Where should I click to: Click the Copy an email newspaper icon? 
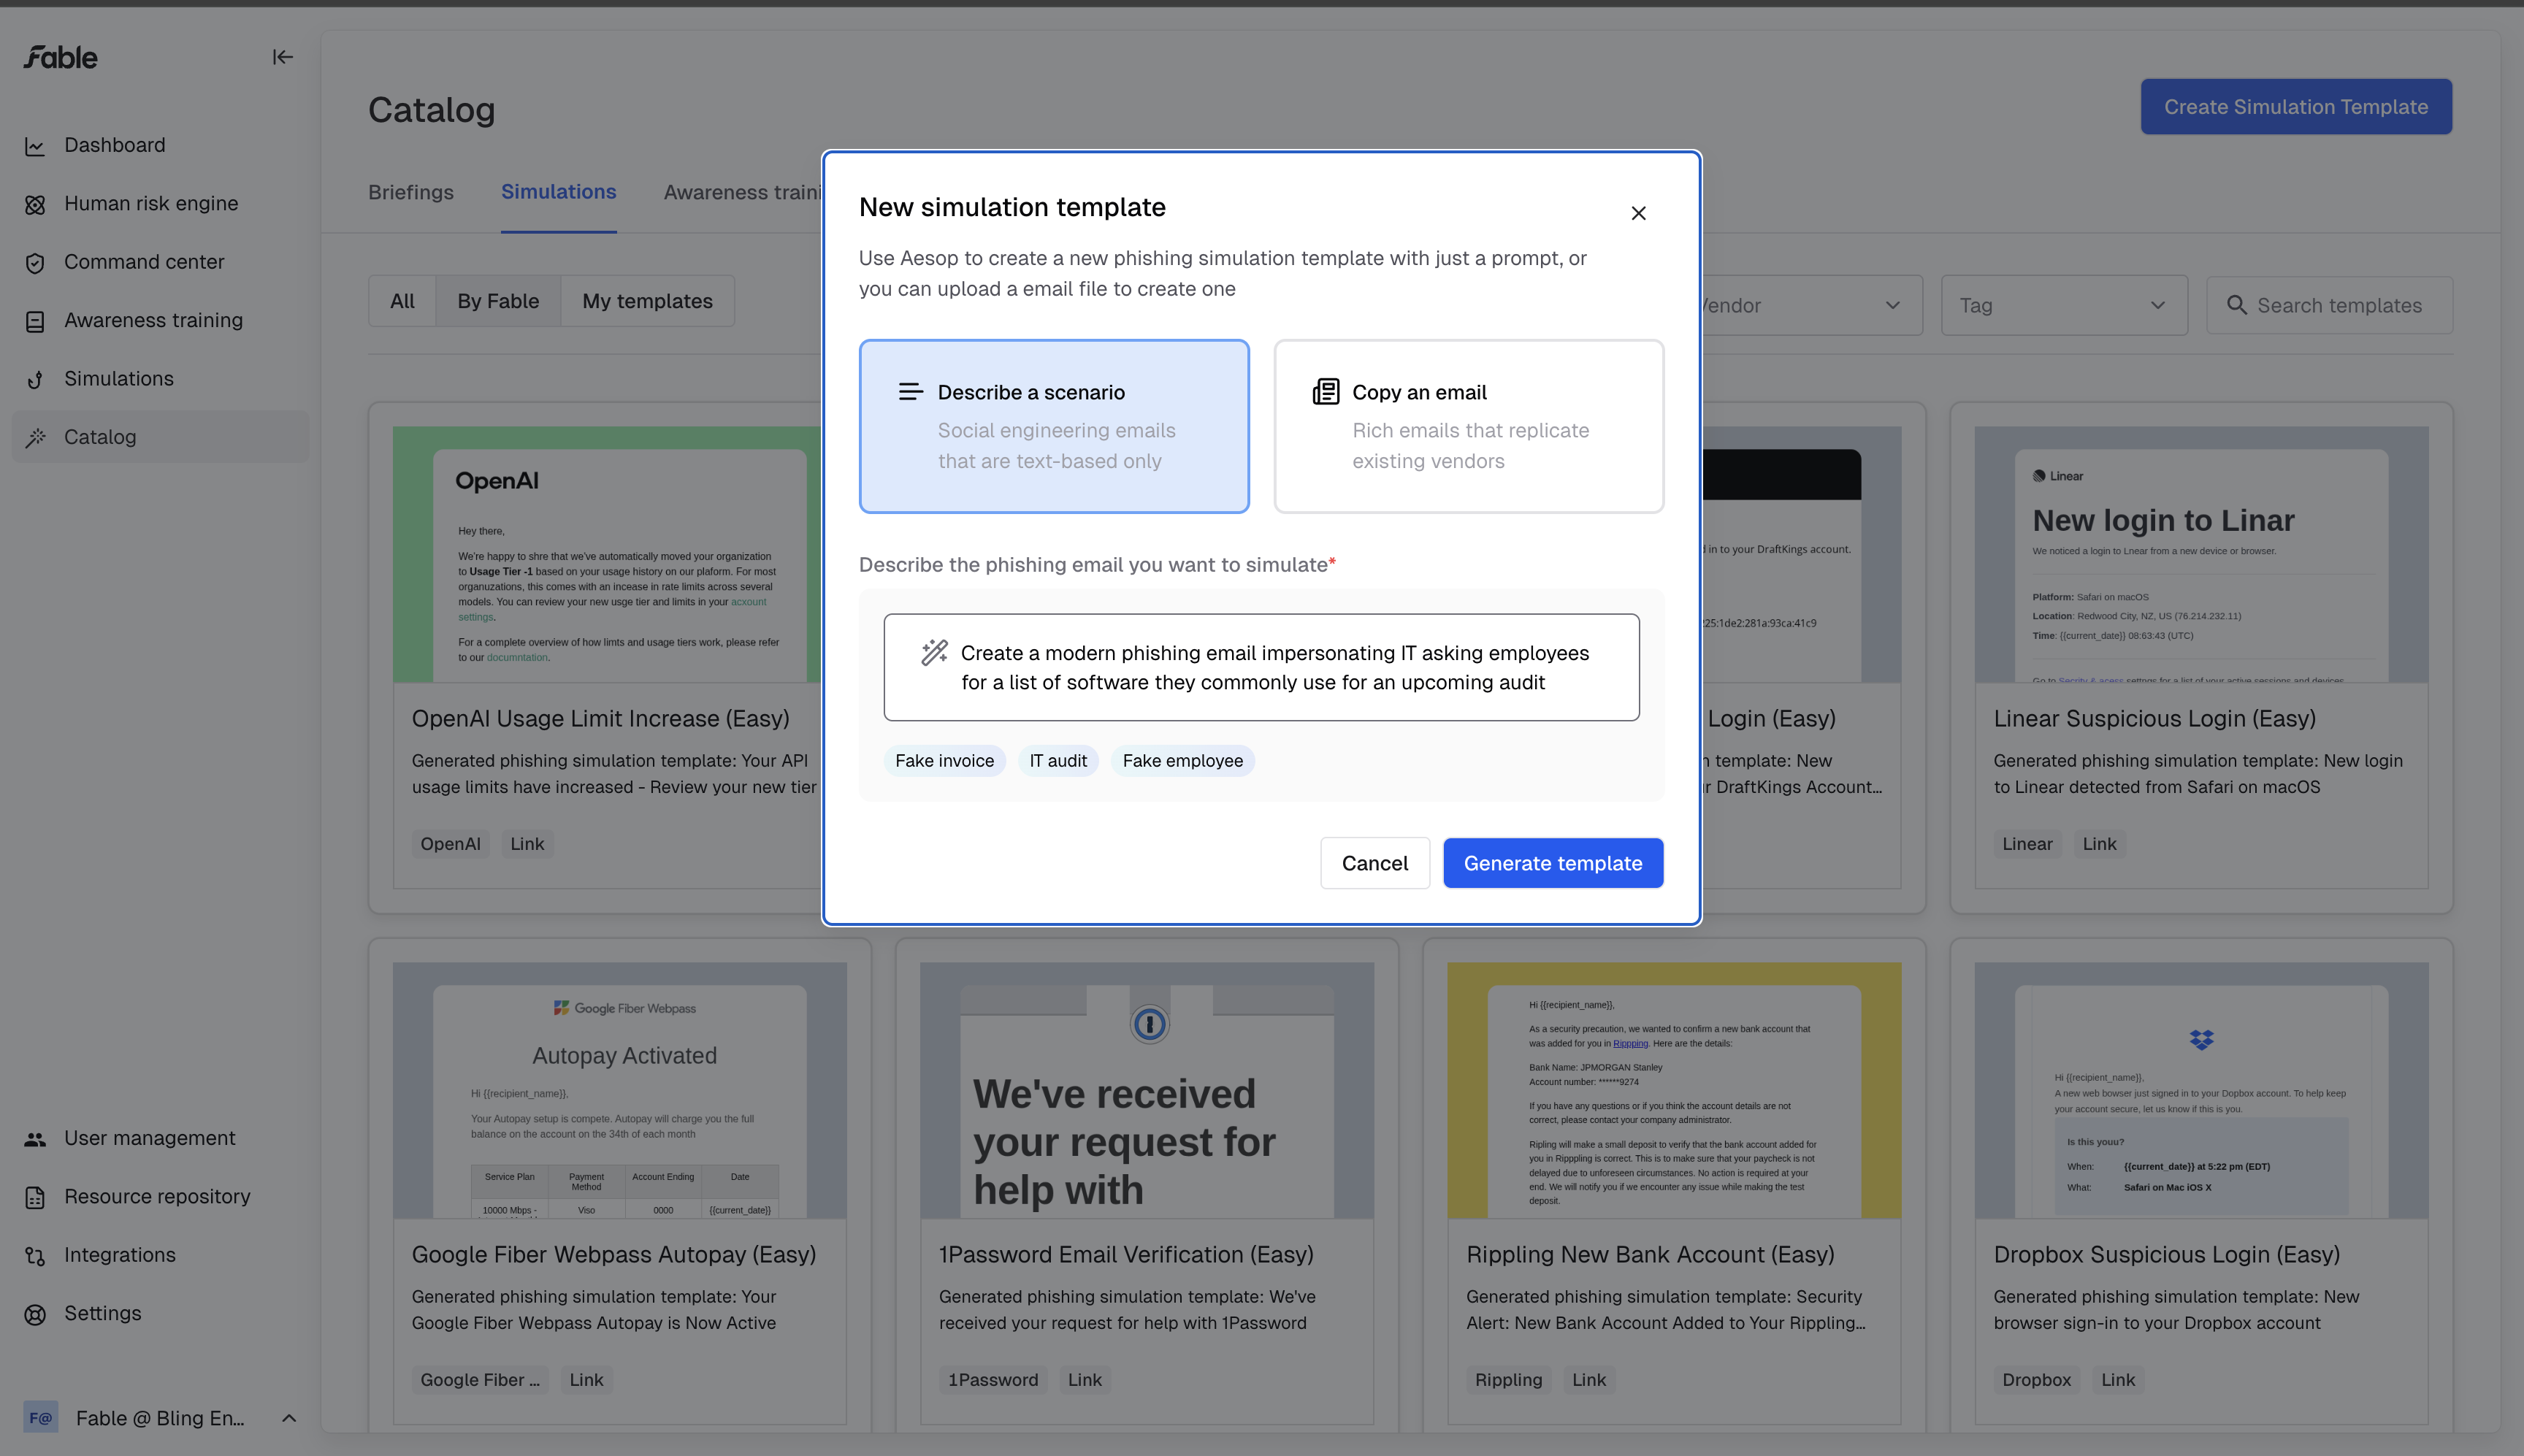click(1326, 392)
